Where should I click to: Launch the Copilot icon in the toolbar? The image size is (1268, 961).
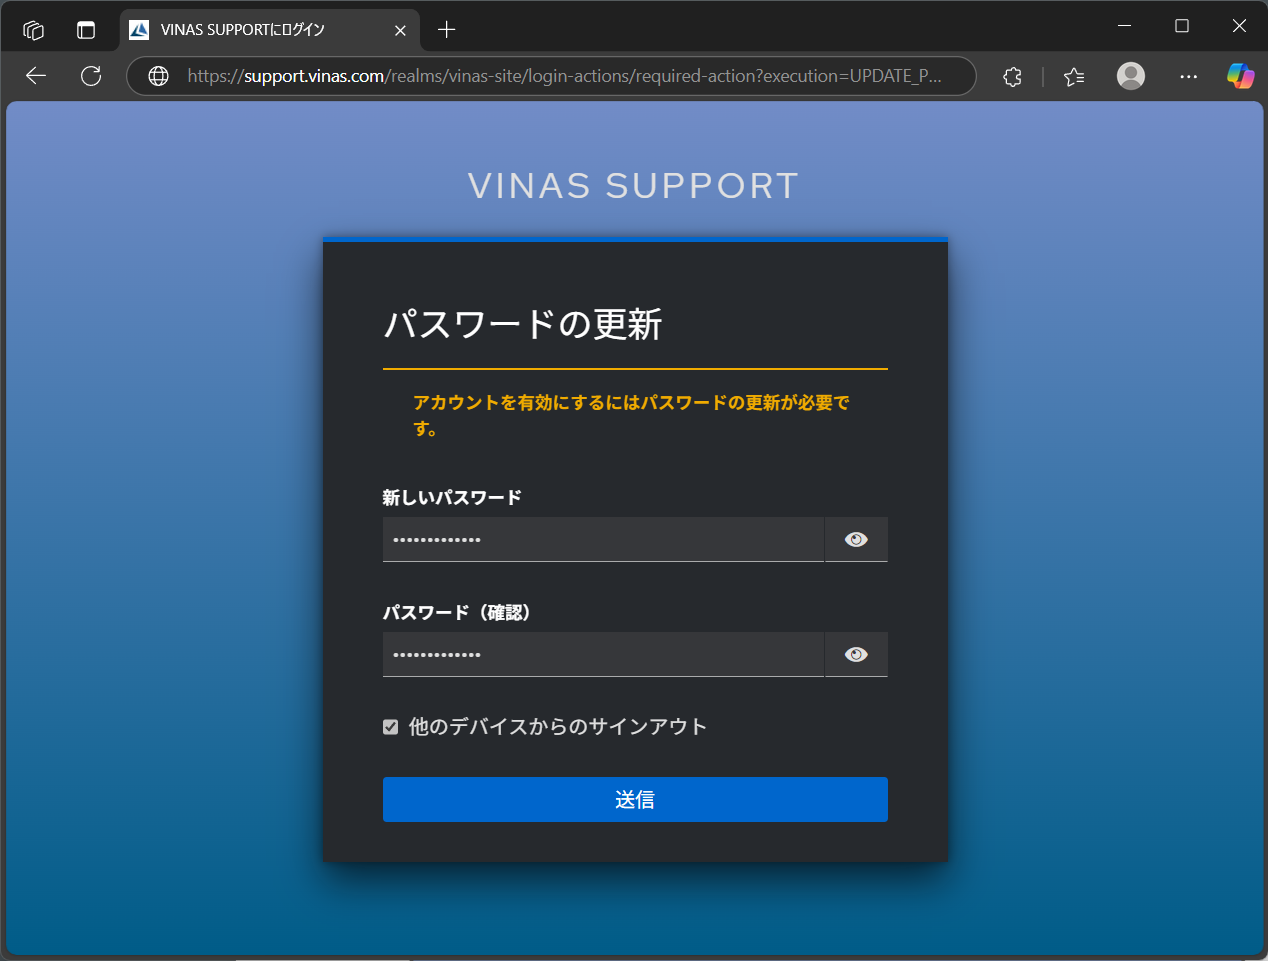pyautogui.click(x=1240, y=76)
